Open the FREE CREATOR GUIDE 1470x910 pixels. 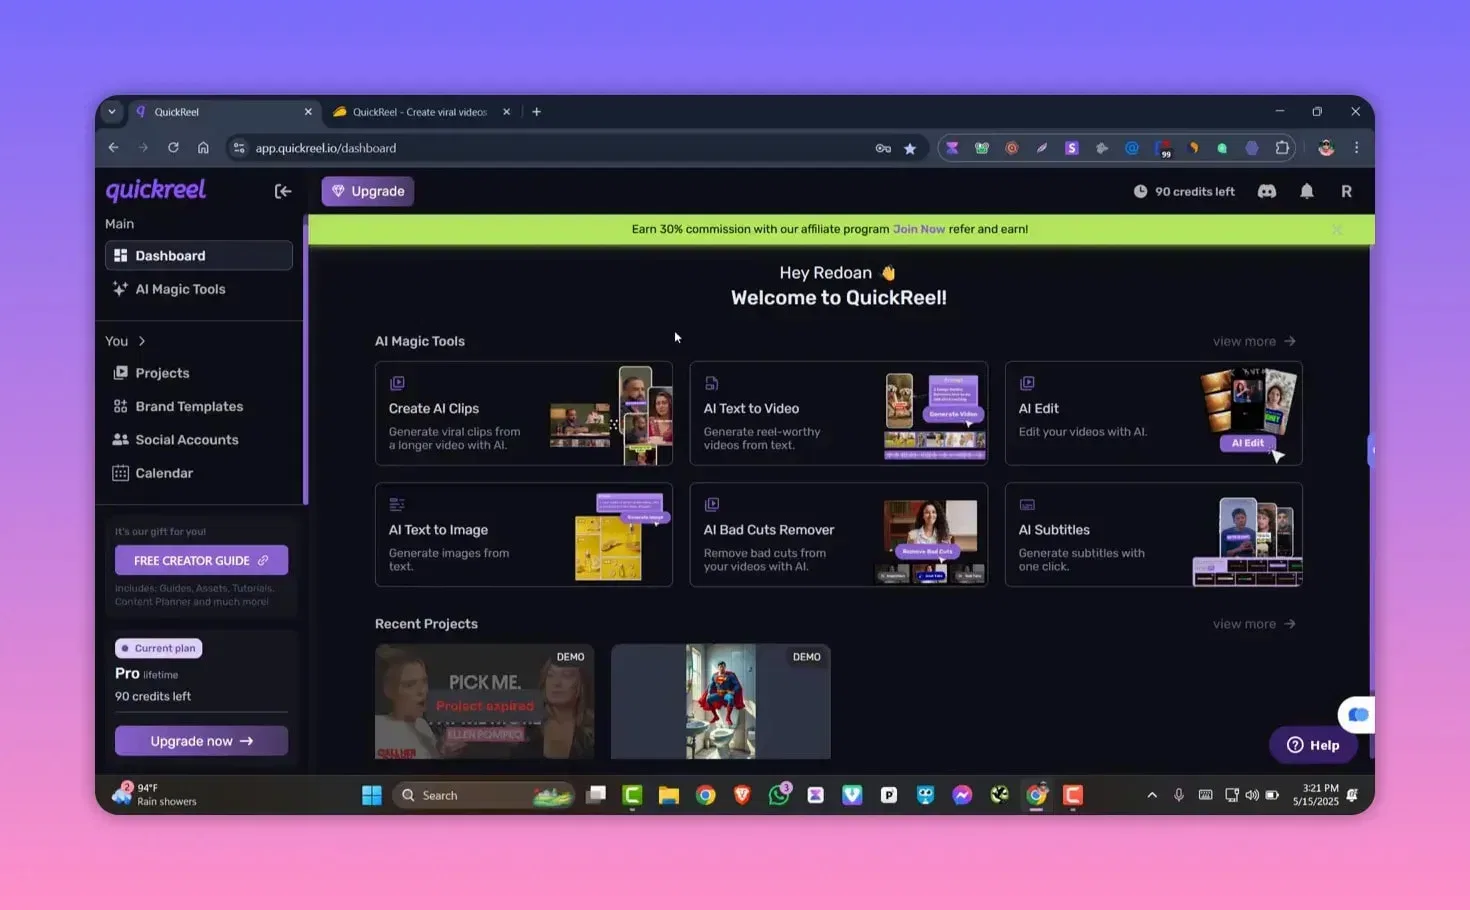point(201,560)
